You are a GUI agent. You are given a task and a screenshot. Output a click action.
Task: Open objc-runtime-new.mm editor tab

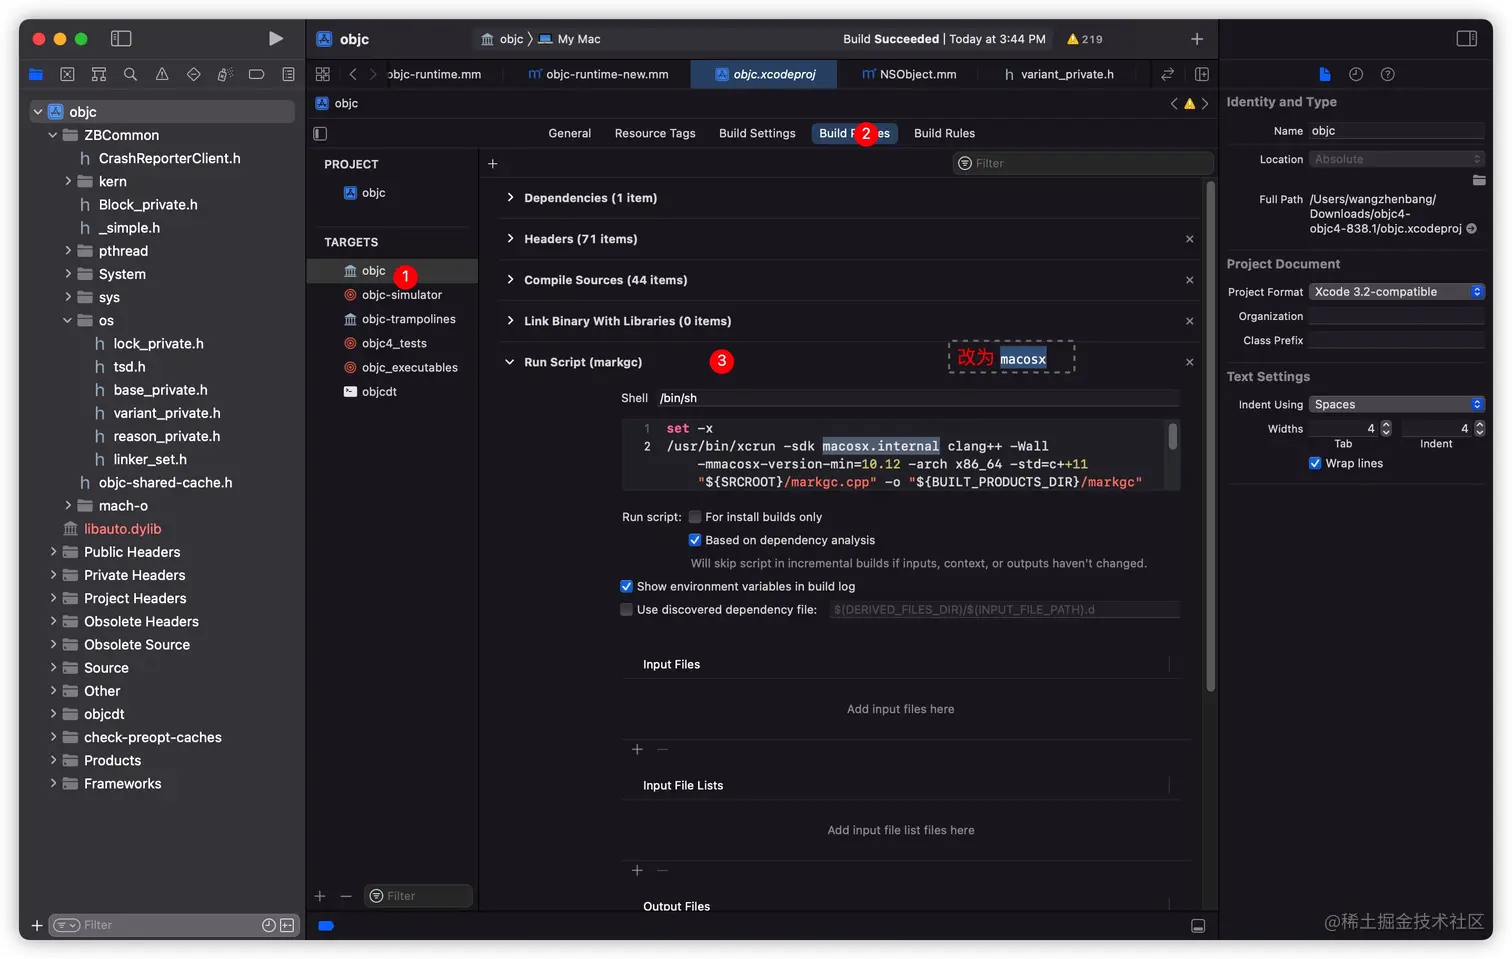pos(598,74)
